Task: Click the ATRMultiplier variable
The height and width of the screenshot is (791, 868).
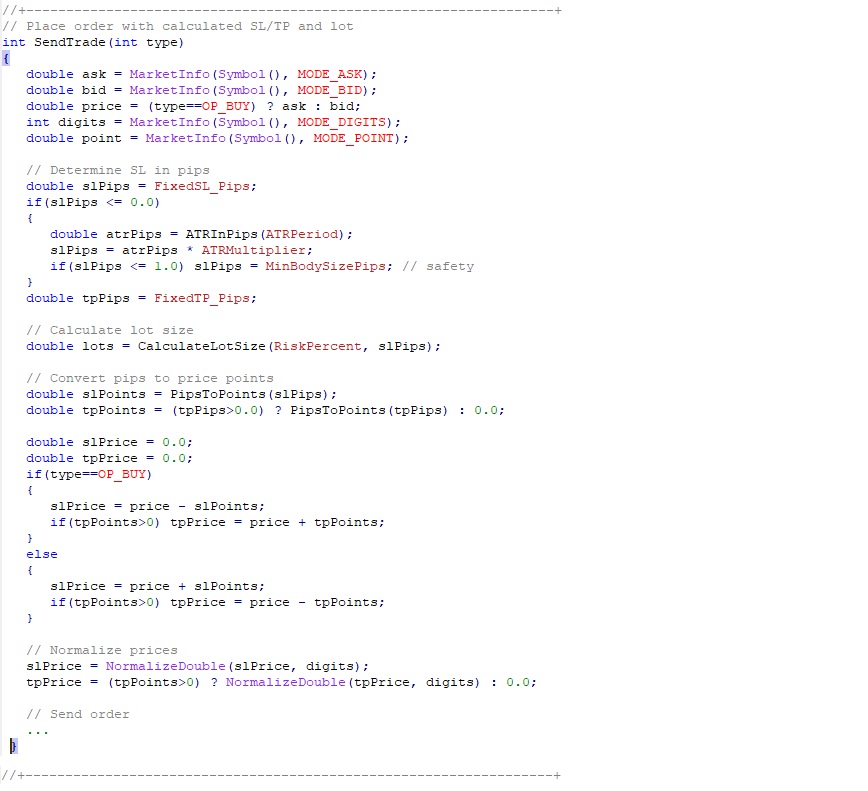Action: click(x=256, y=250)
